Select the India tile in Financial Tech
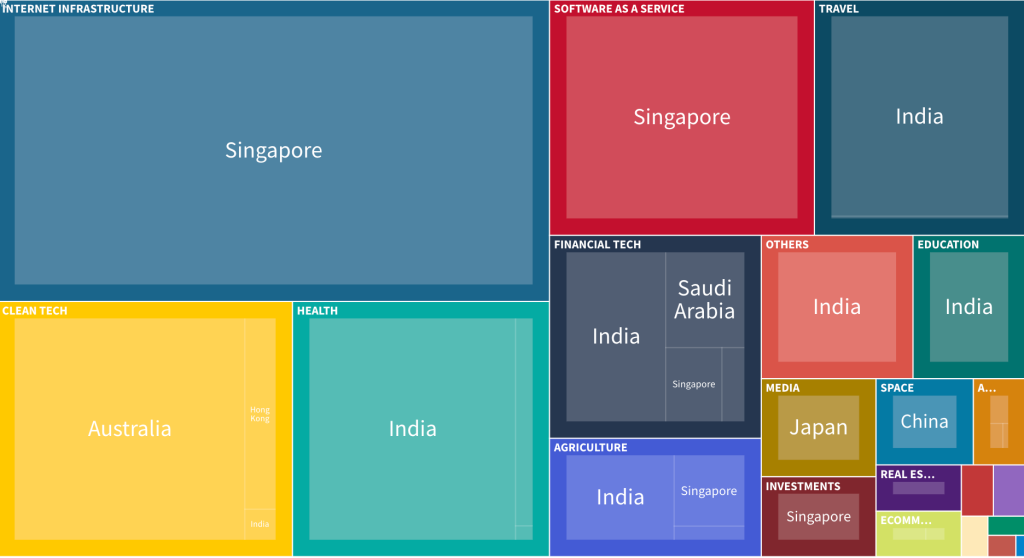The height and width of the screenshot is (558, 1024). pyautogui.click(x=616, y=336)
